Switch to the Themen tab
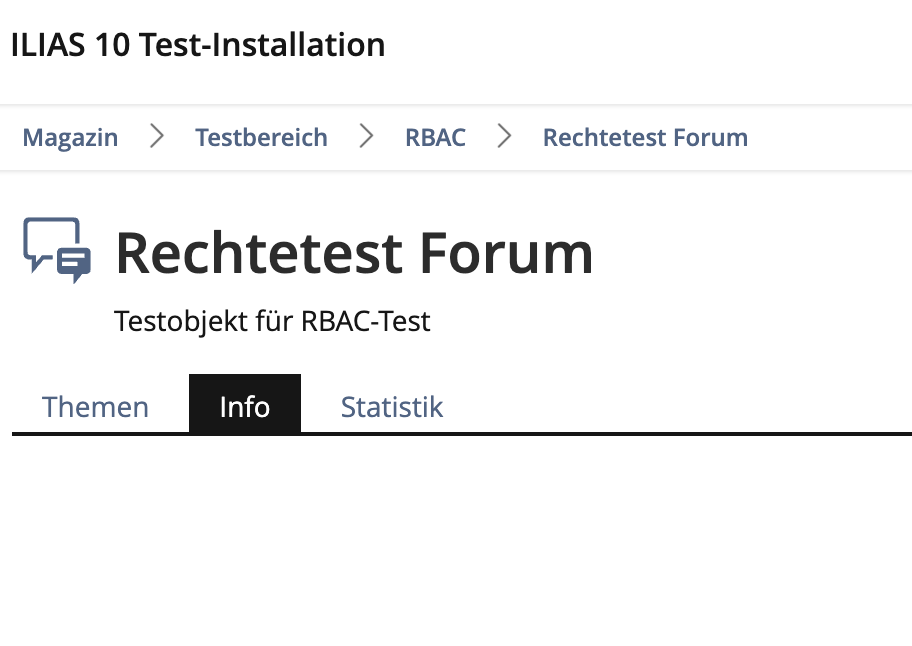912x646 pixels. [95, 407]
